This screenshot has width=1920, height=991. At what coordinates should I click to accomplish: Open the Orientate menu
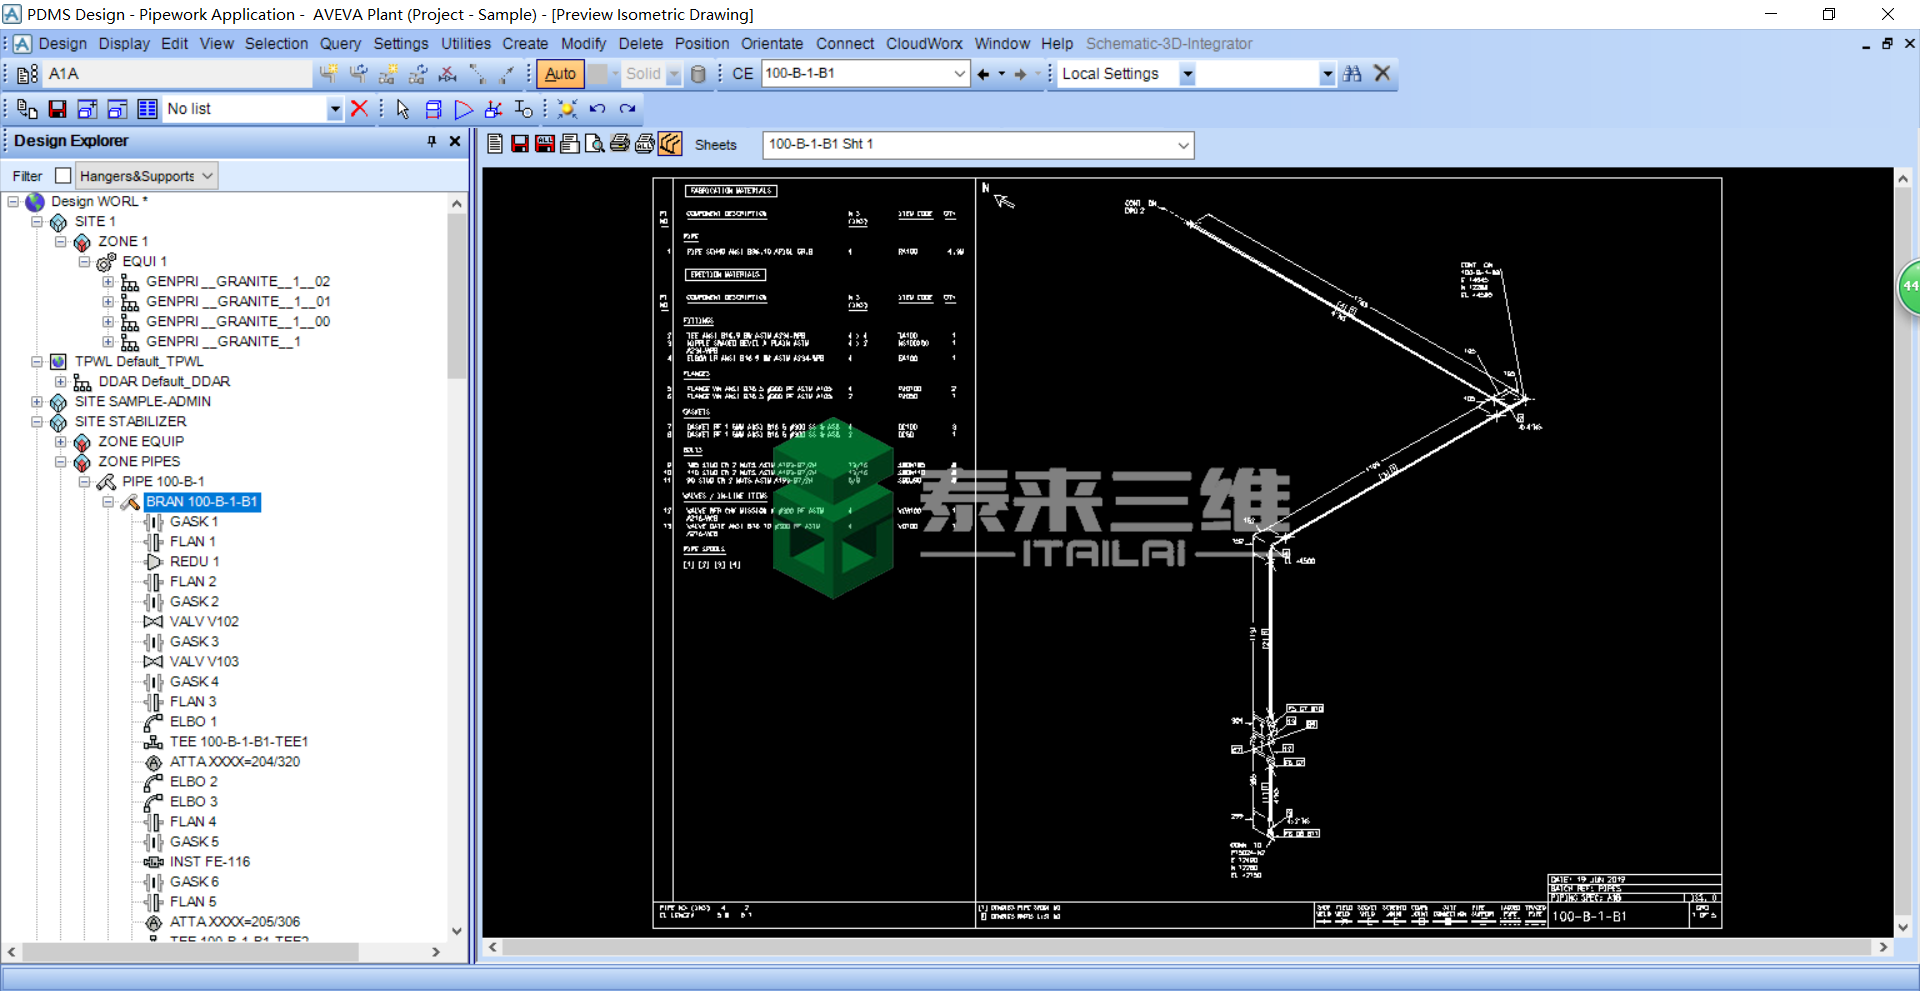pos(771,44)
